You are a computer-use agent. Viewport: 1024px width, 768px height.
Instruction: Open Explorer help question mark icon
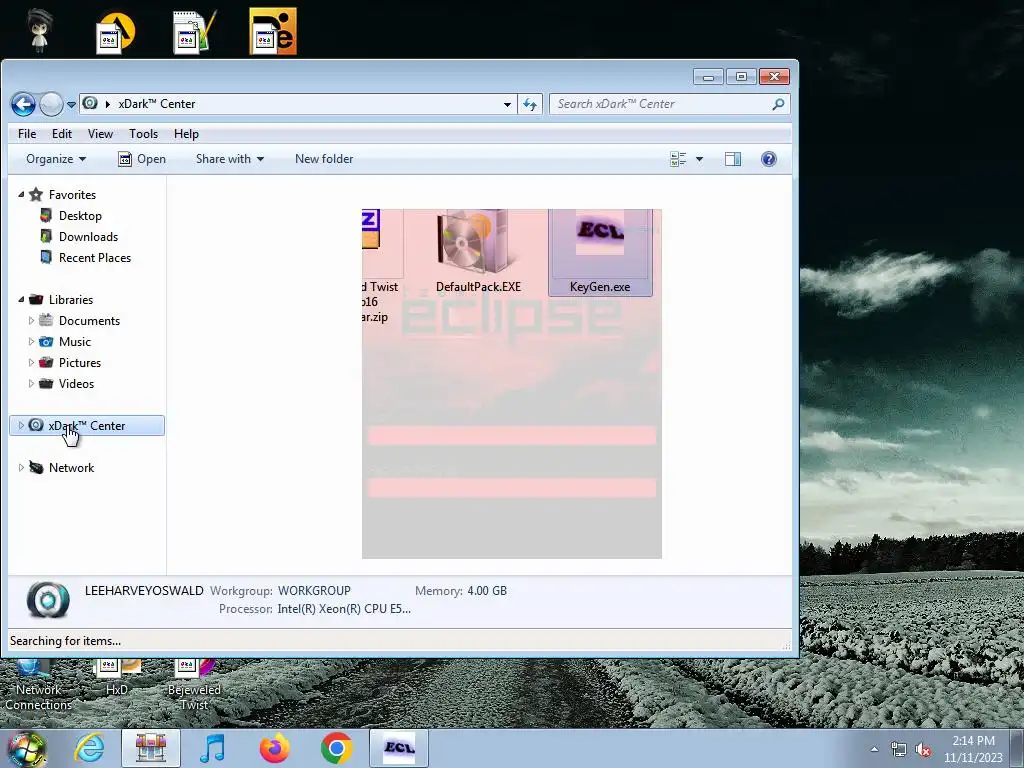(x=769, y=159)
